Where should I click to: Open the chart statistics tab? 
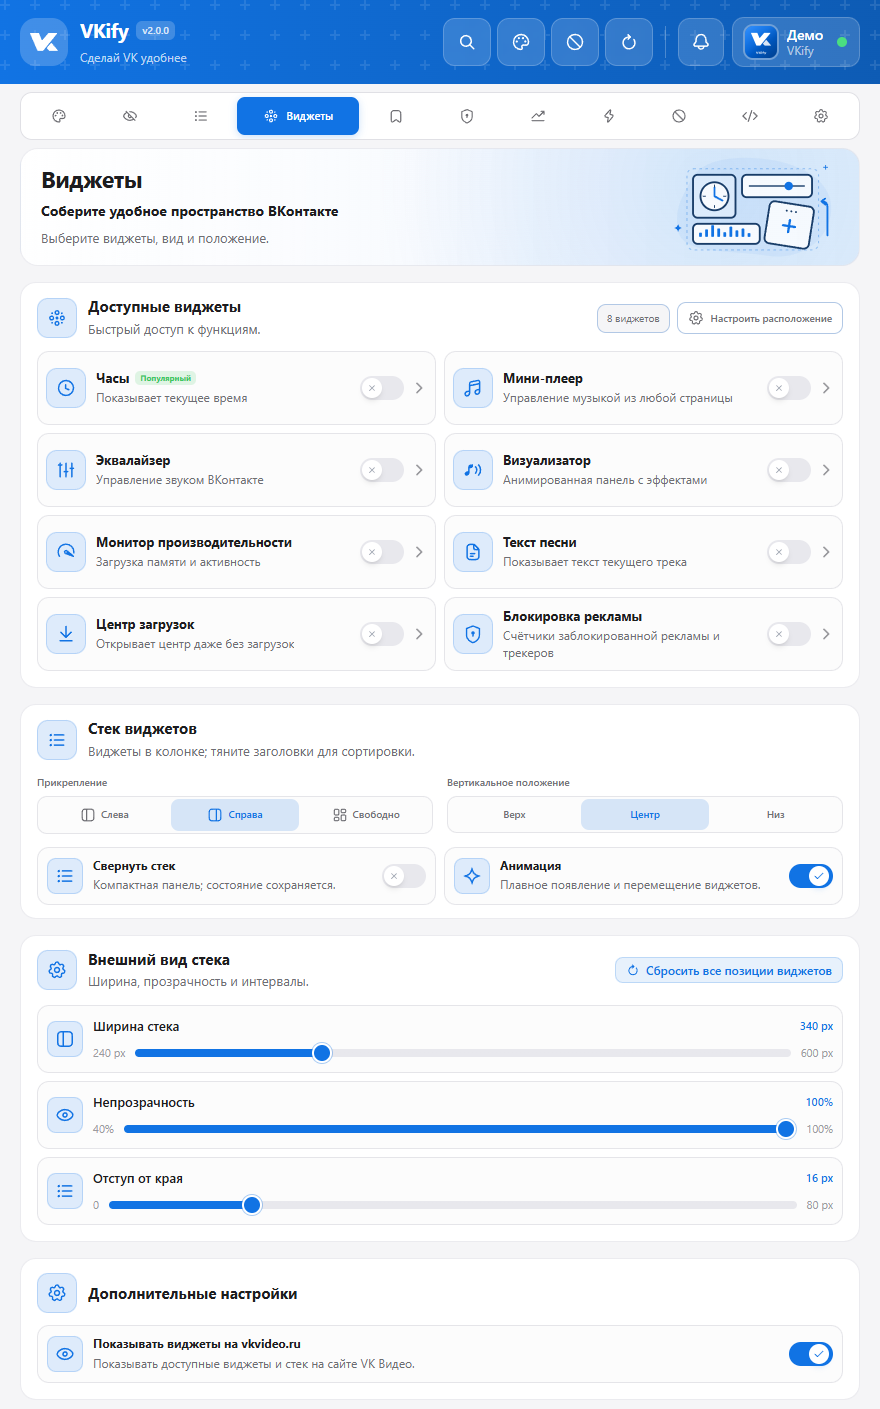click(538, 116)
